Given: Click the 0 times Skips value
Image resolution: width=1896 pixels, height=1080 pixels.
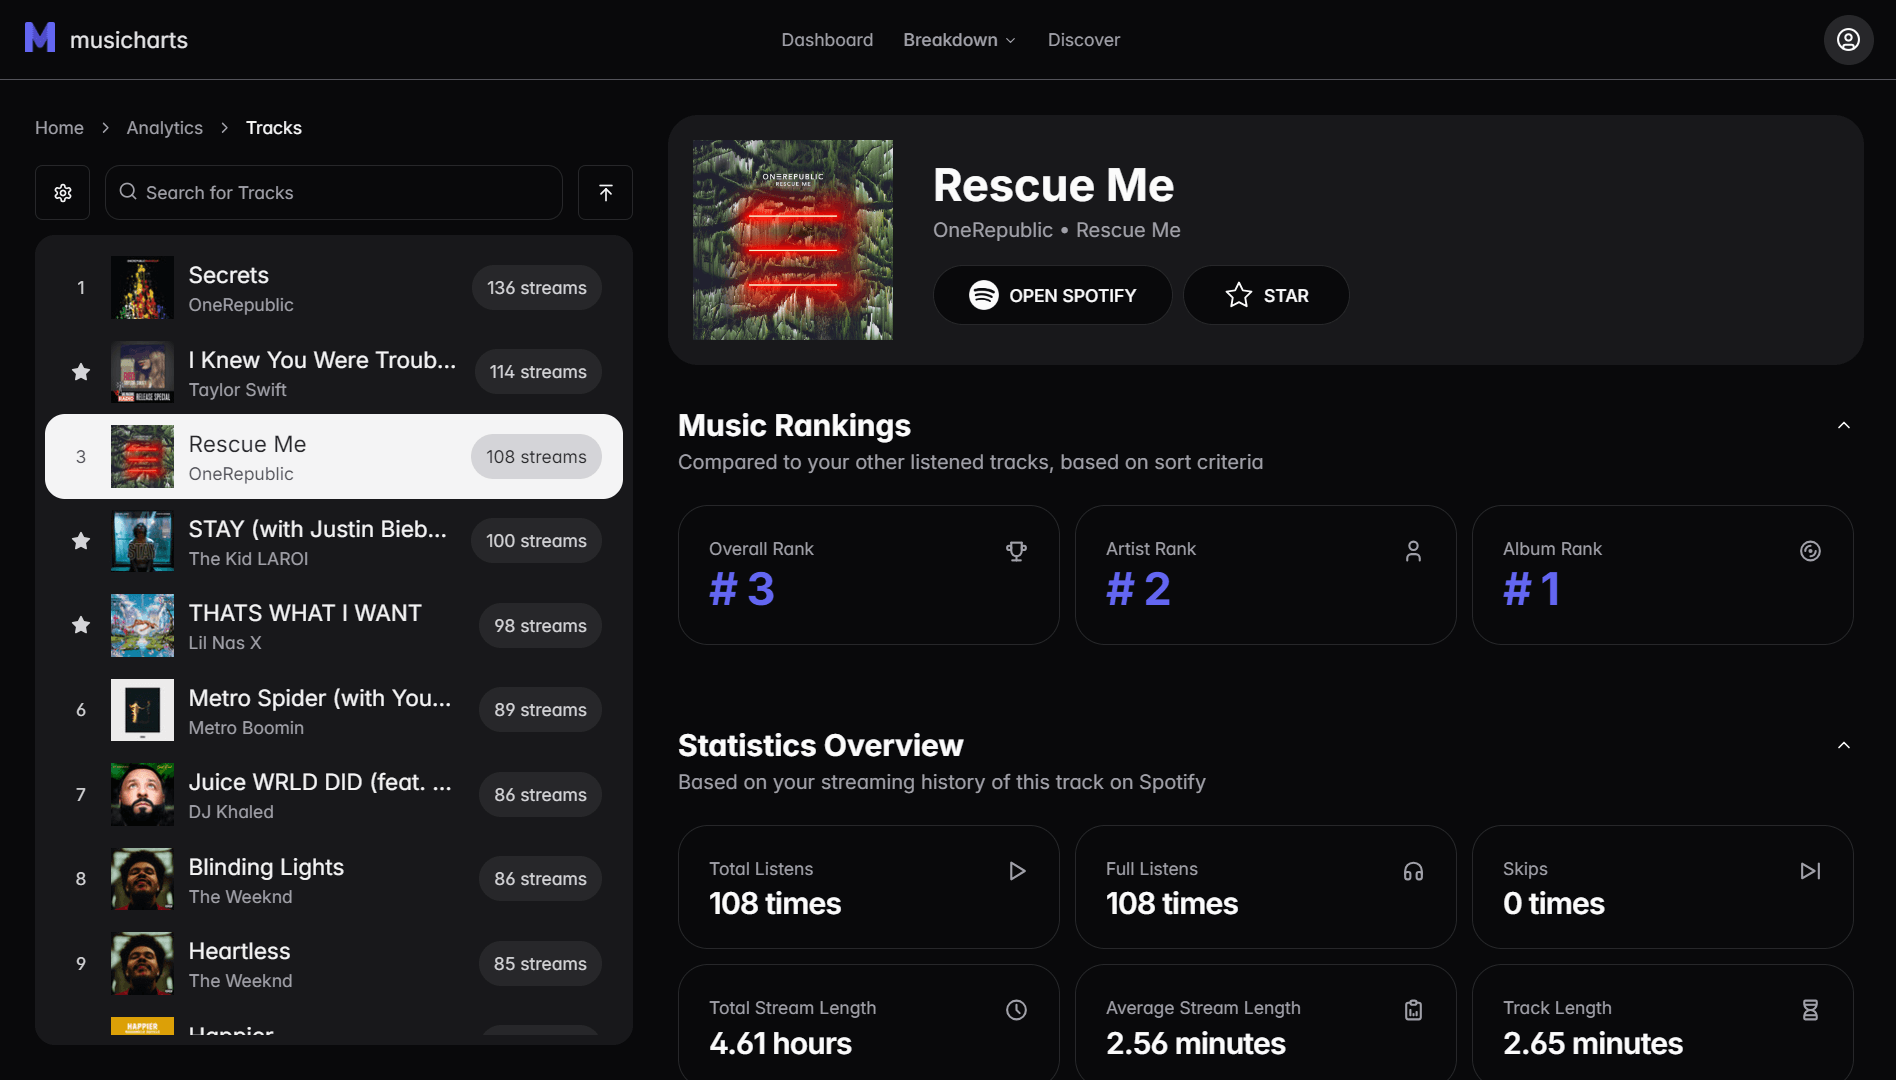Looking at the screenshot, I should (x=1554, y=903).
